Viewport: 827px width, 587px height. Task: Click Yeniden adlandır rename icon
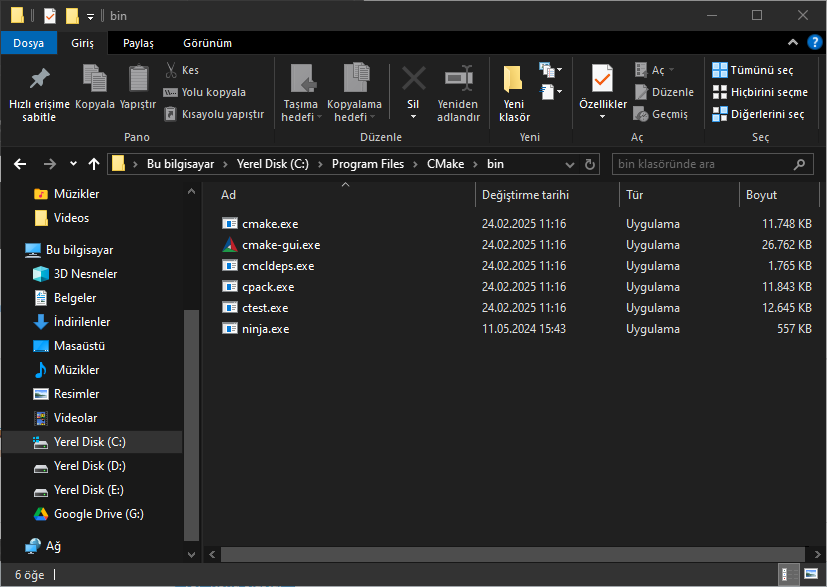(458, 79)
